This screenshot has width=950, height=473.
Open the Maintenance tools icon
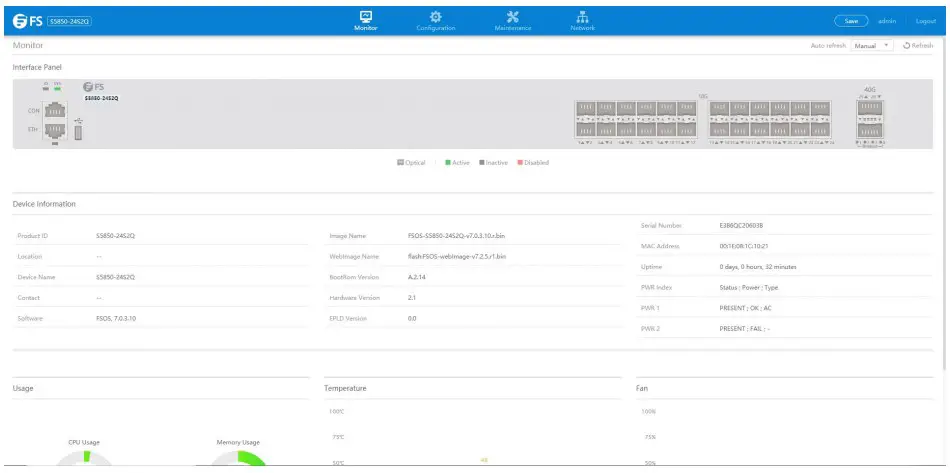point(513,16)
